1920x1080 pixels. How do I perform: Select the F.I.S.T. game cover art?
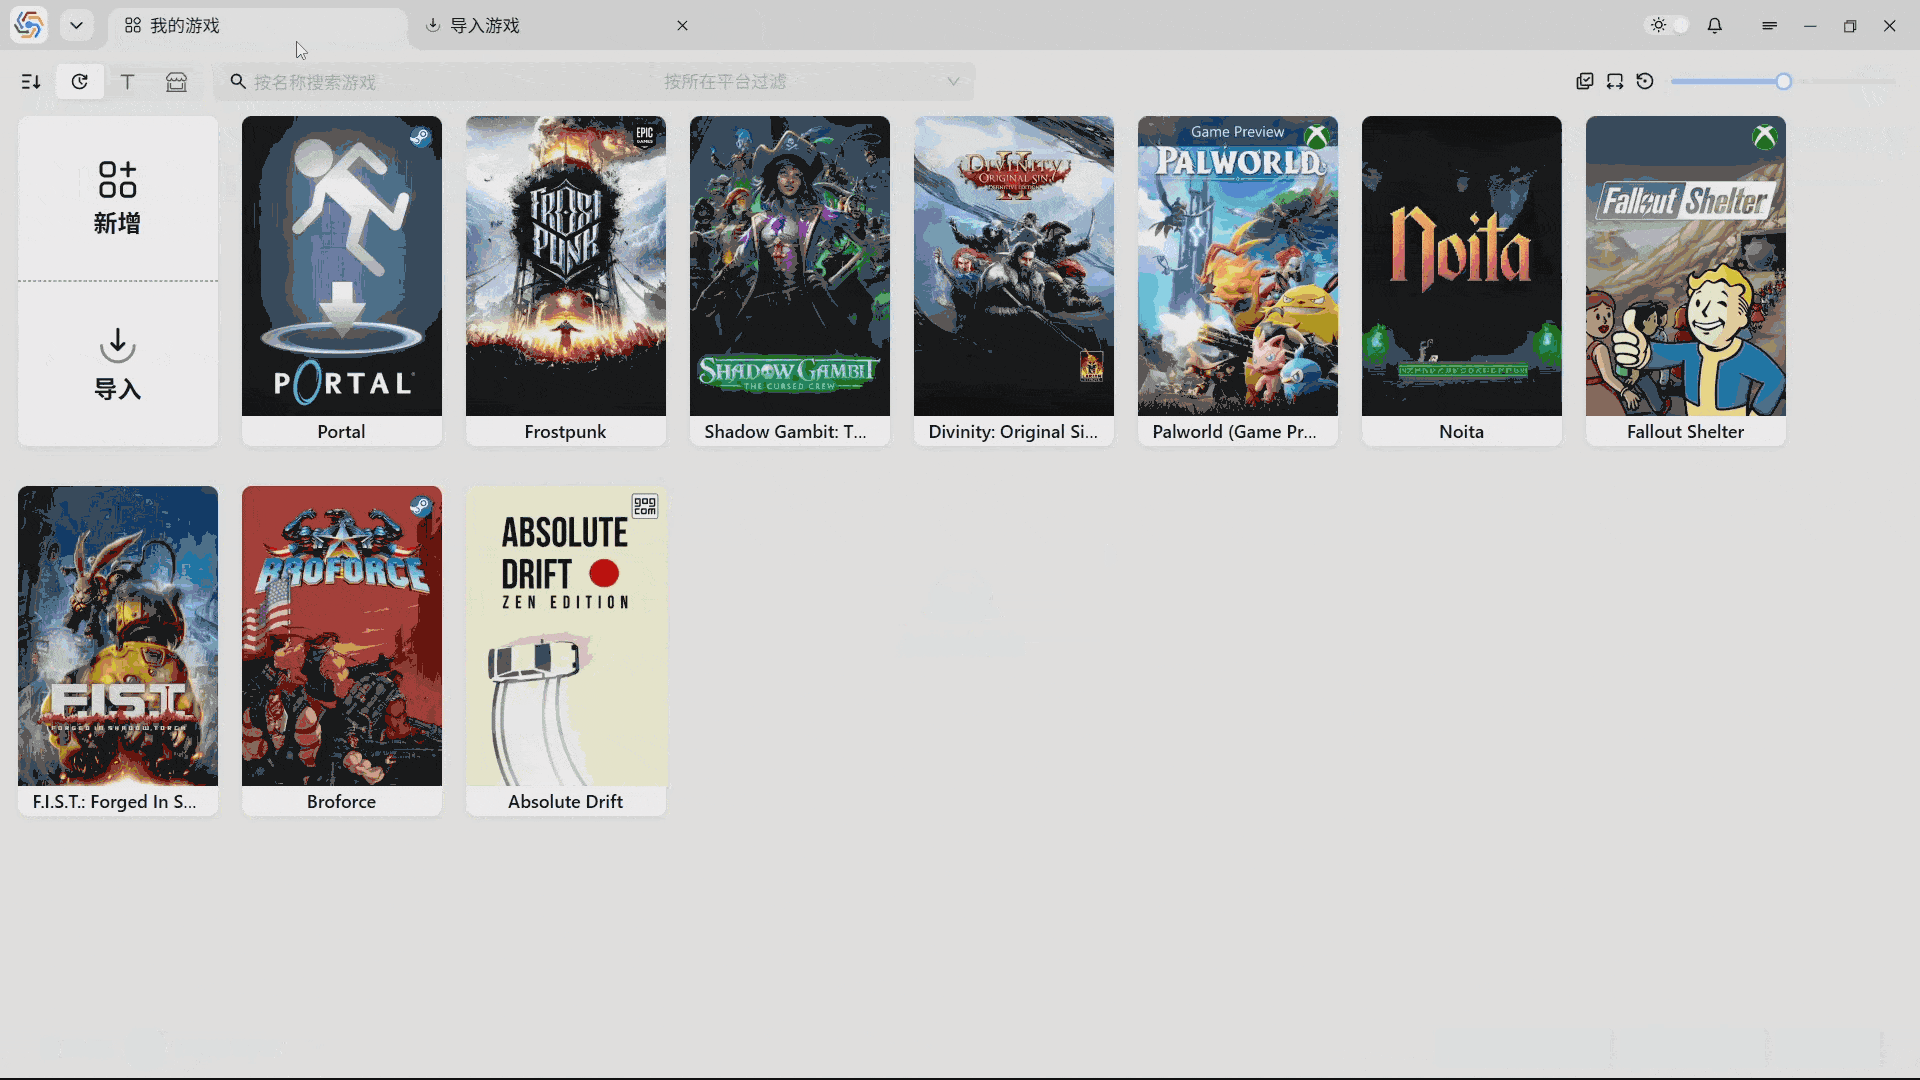click(x=118, y=636)
